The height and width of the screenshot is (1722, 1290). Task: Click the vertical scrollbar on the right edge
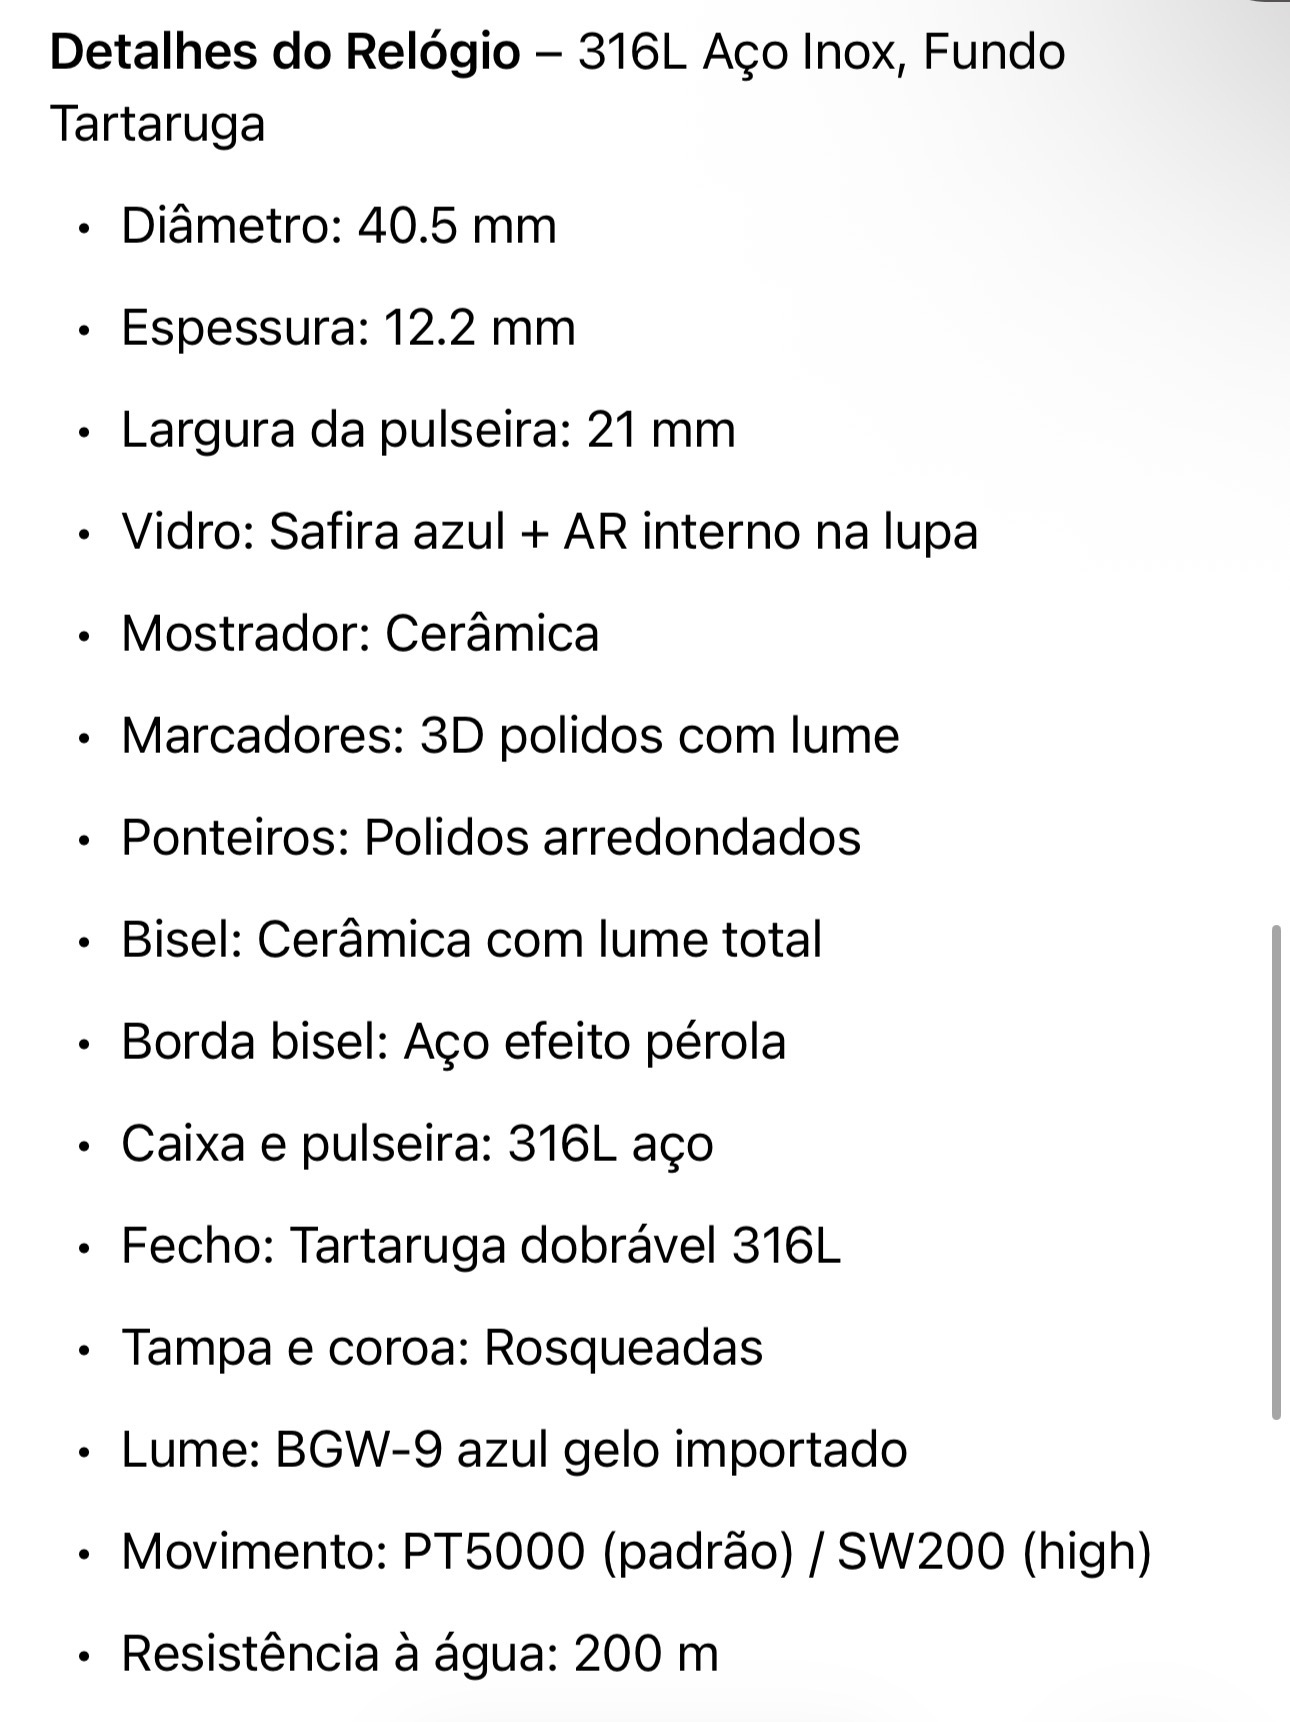1276,1172
